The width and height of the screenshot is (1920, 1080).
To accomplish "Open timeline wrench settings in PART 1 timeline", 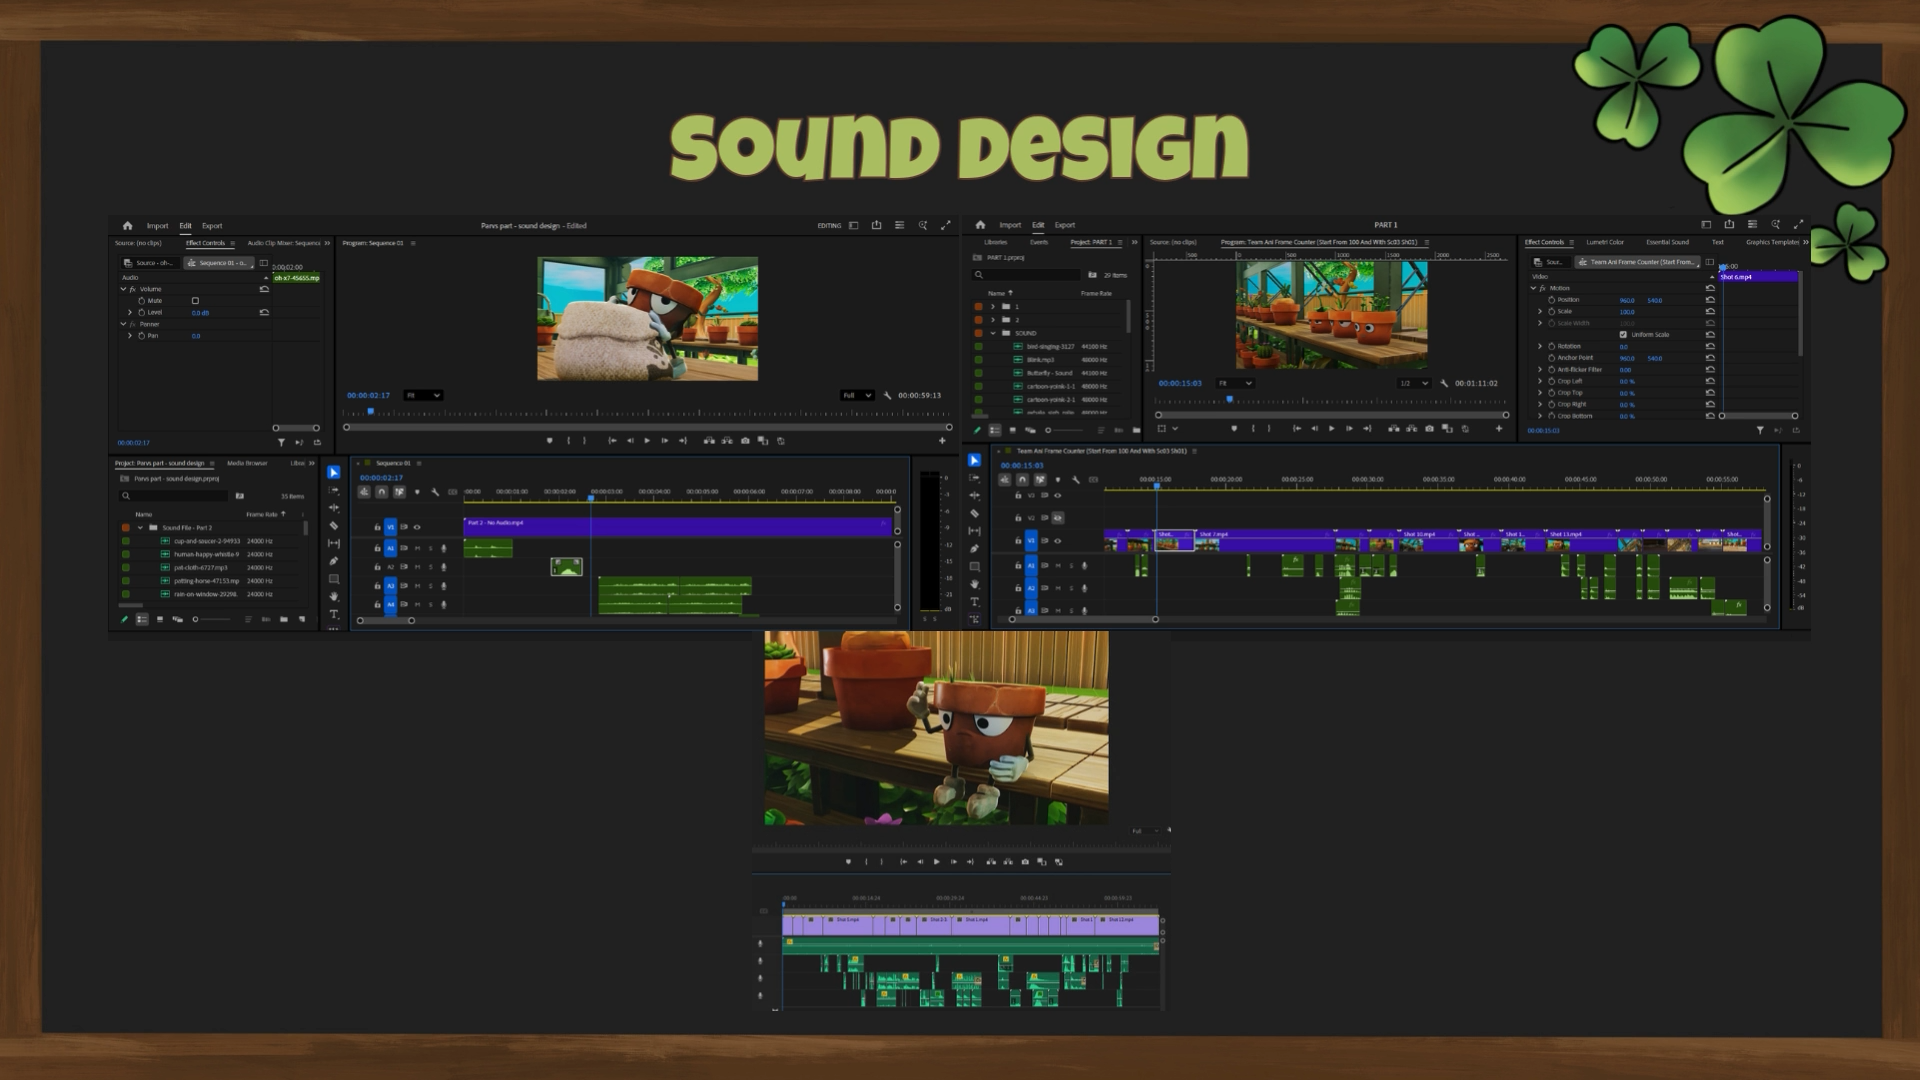I will (x=1076, y=480).
